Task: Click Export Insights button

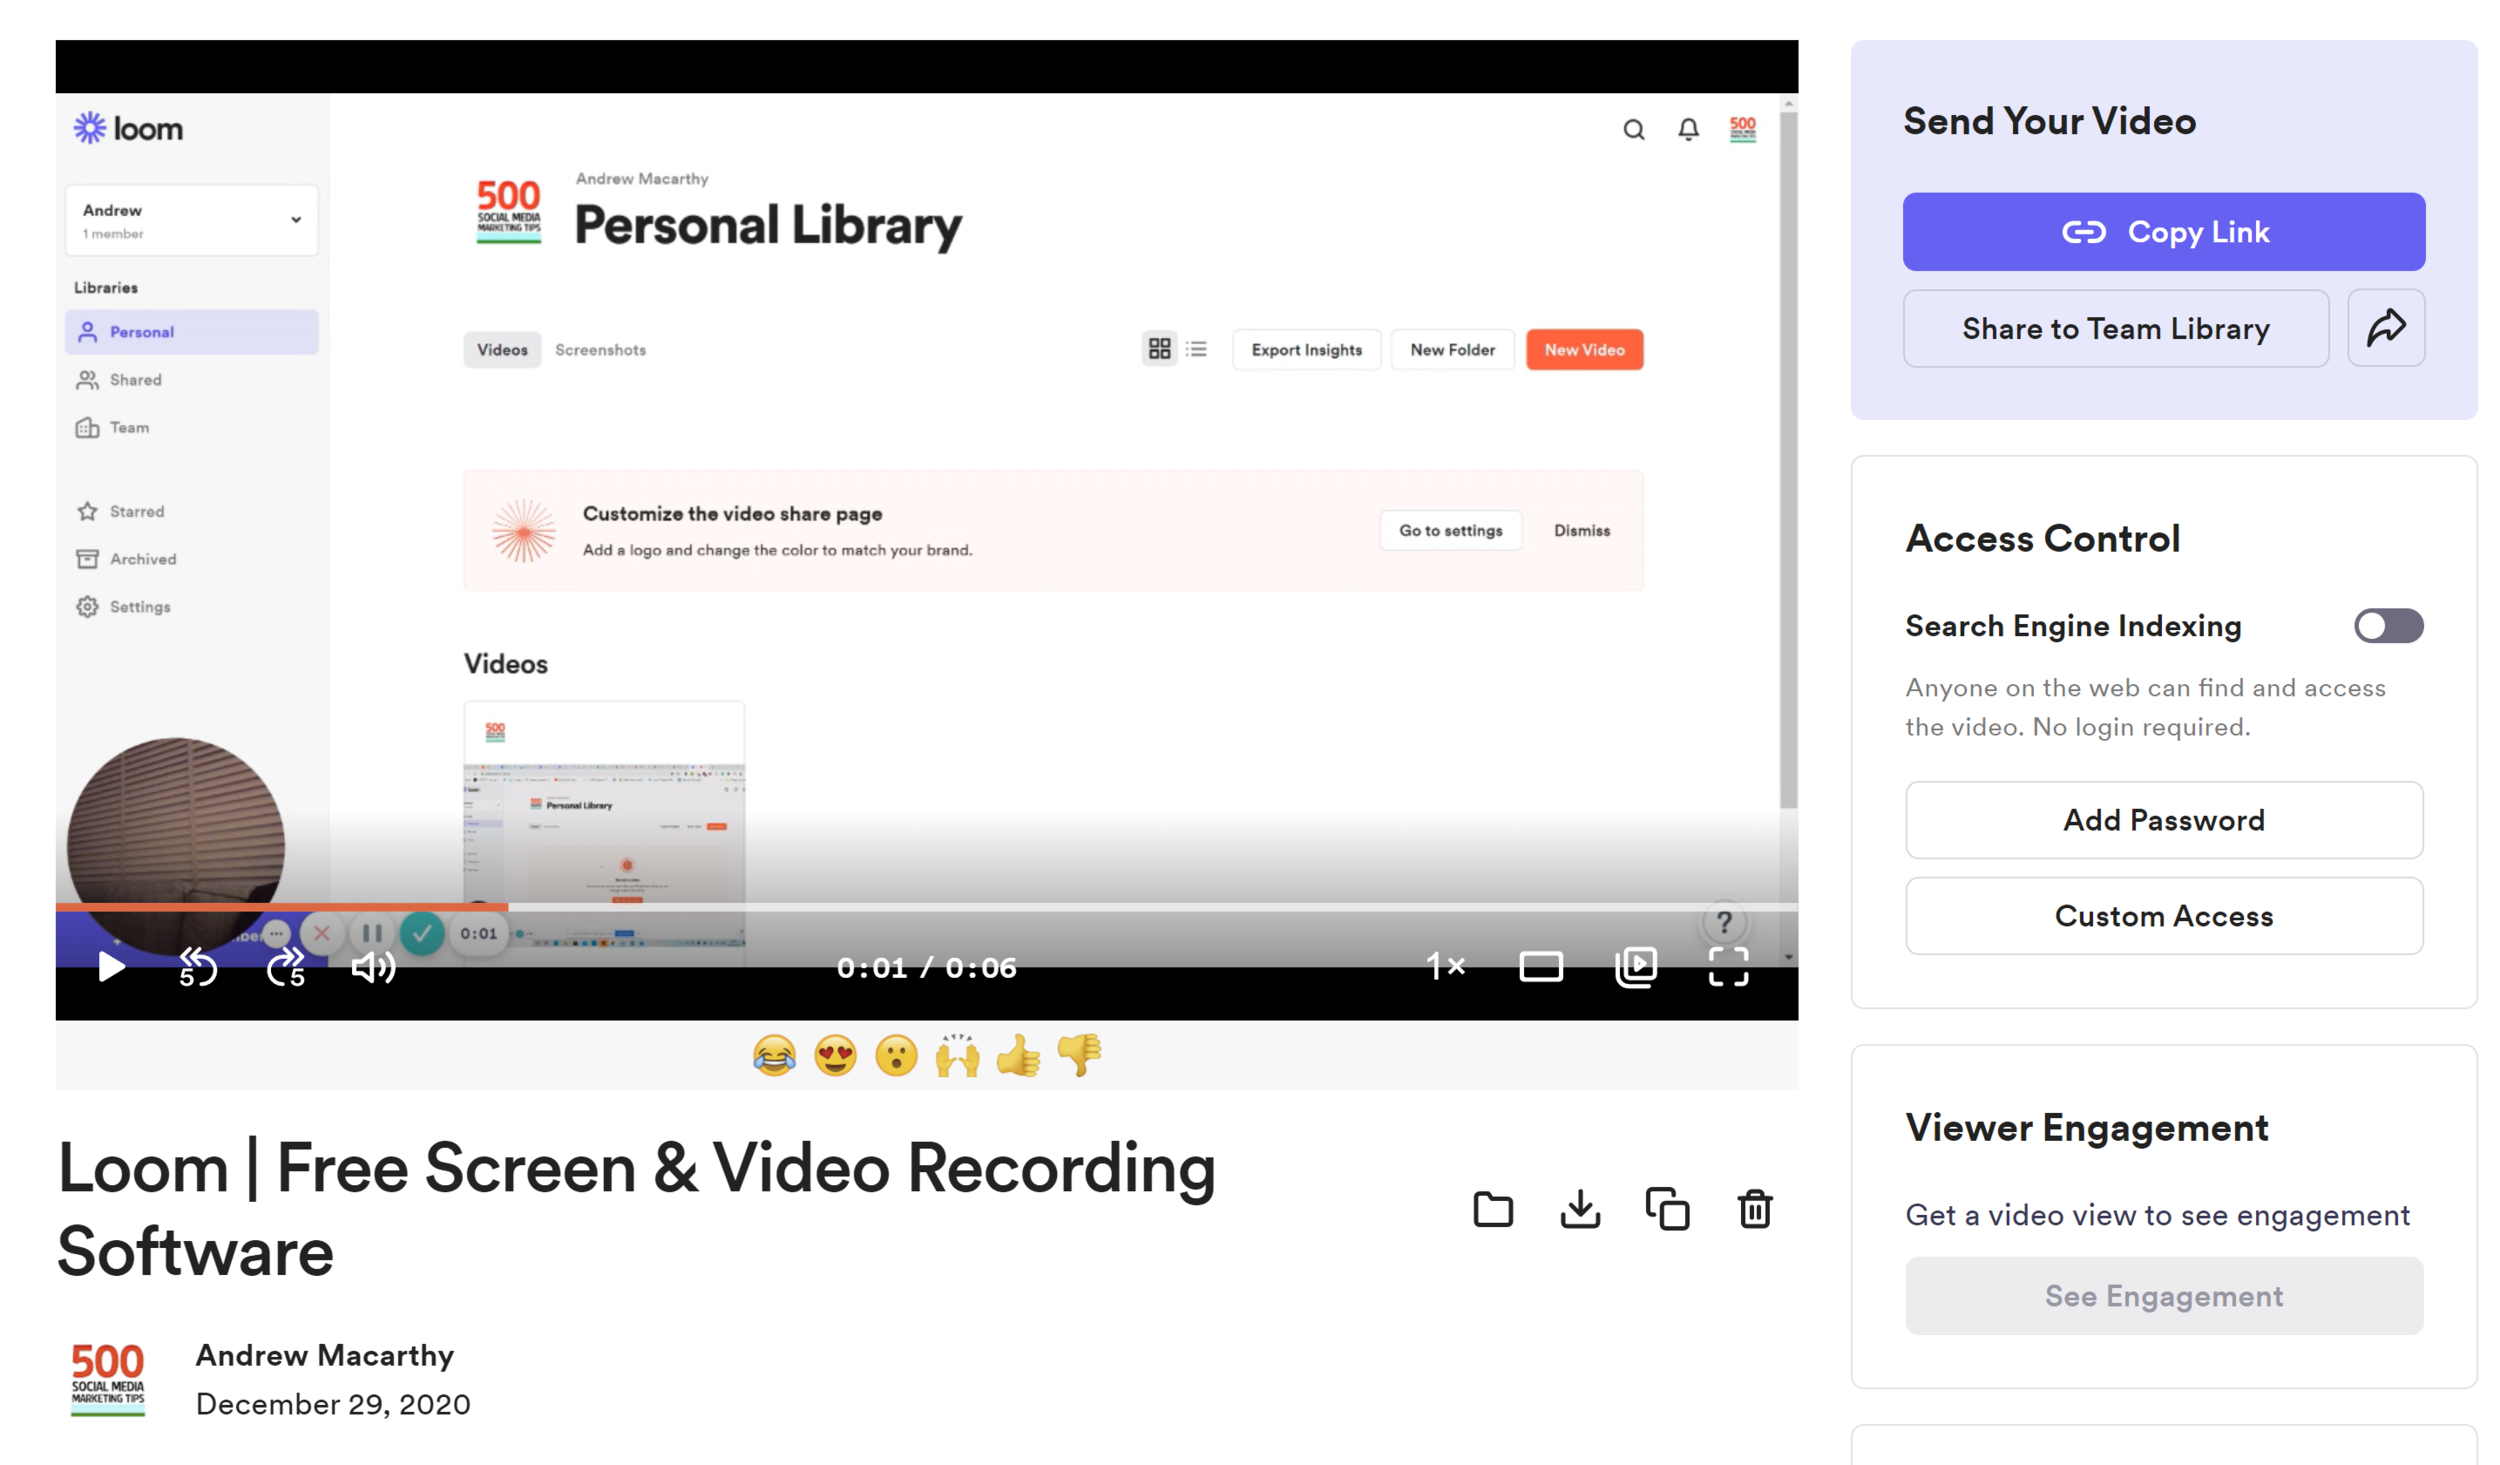Action: pyautogui.click(x=1306, y=350)
